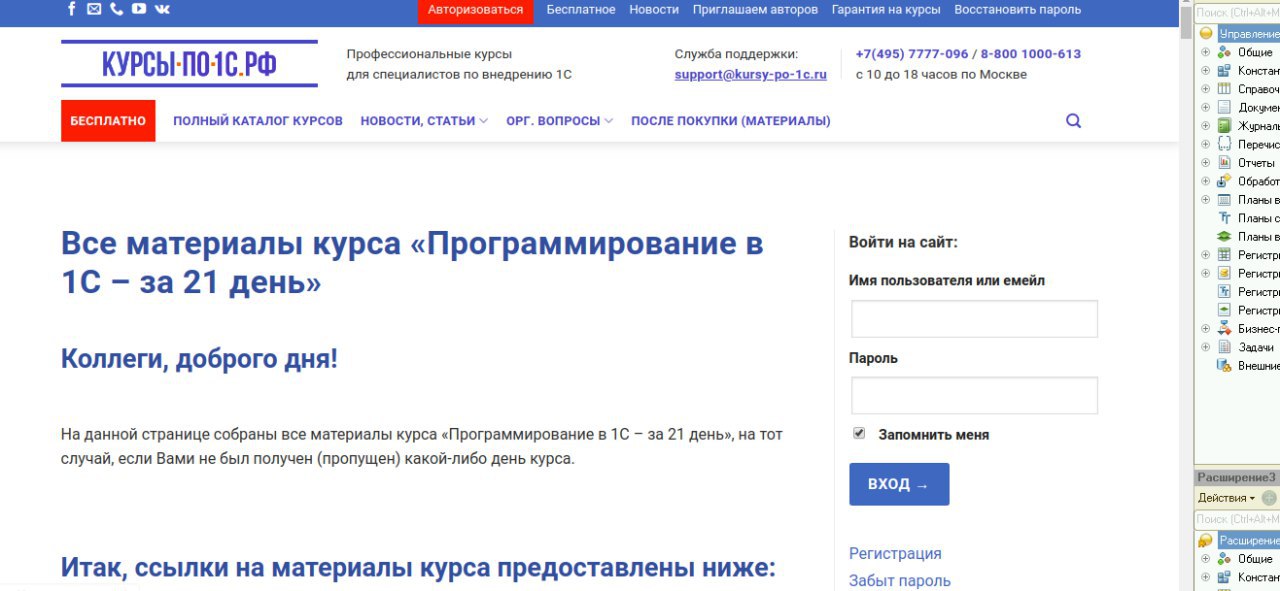Click the Отчеты chart icon in tree
1280x591 pixels.
click(x=1224, y=162)
